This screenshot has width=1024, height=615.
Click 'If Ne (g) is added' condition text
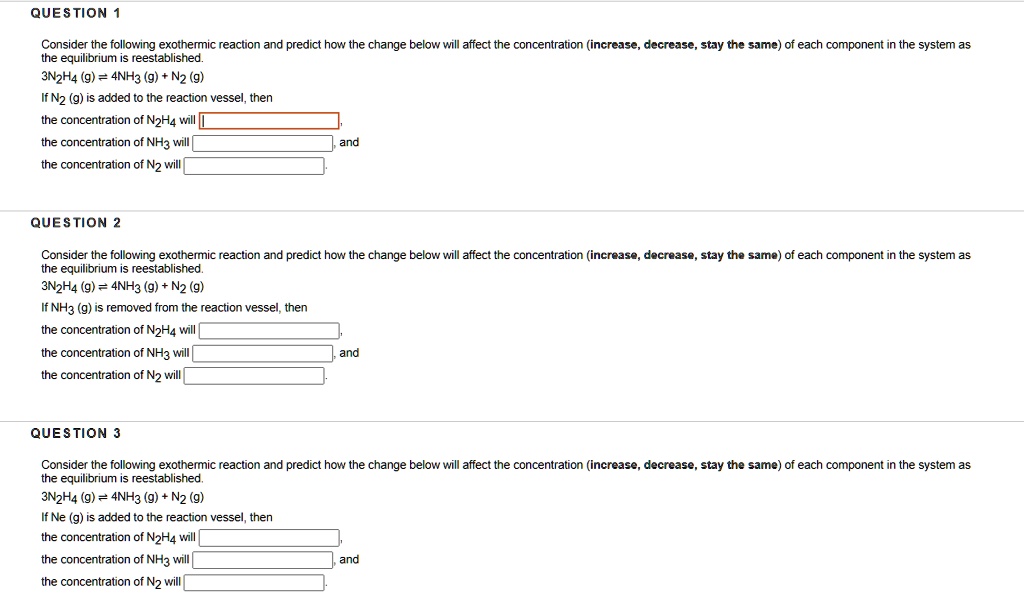pos(157,517)
